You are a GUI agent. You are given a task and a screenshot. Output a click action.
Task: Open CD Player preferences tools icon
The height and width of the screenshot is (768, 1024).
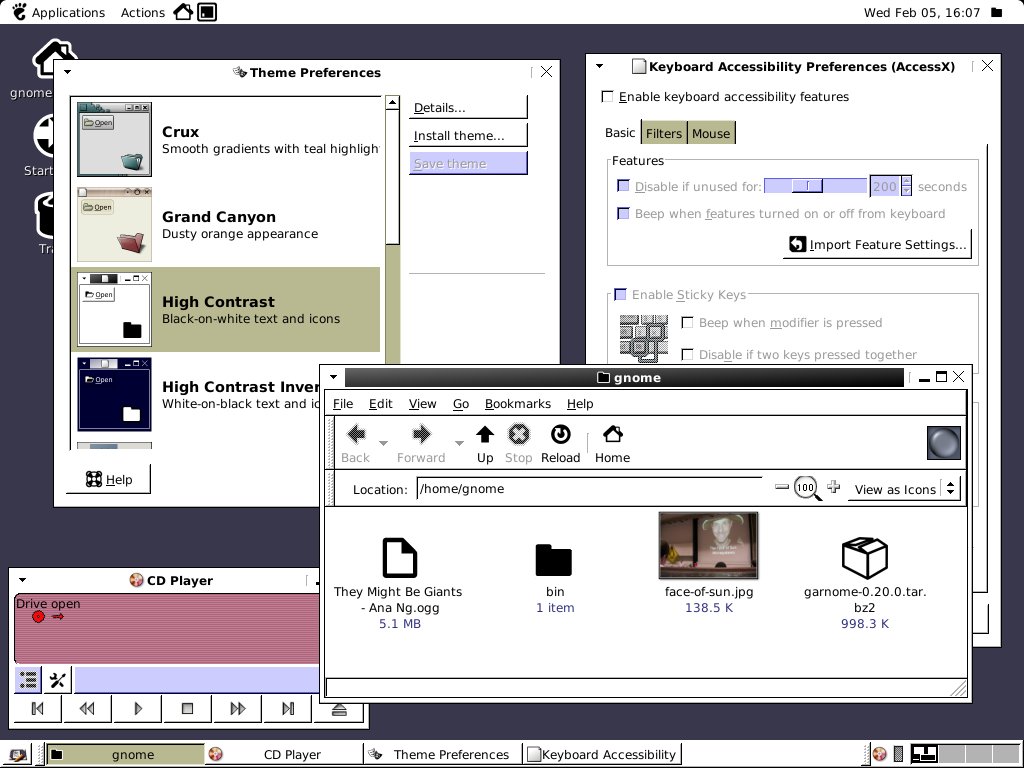(x=57, y=680)
